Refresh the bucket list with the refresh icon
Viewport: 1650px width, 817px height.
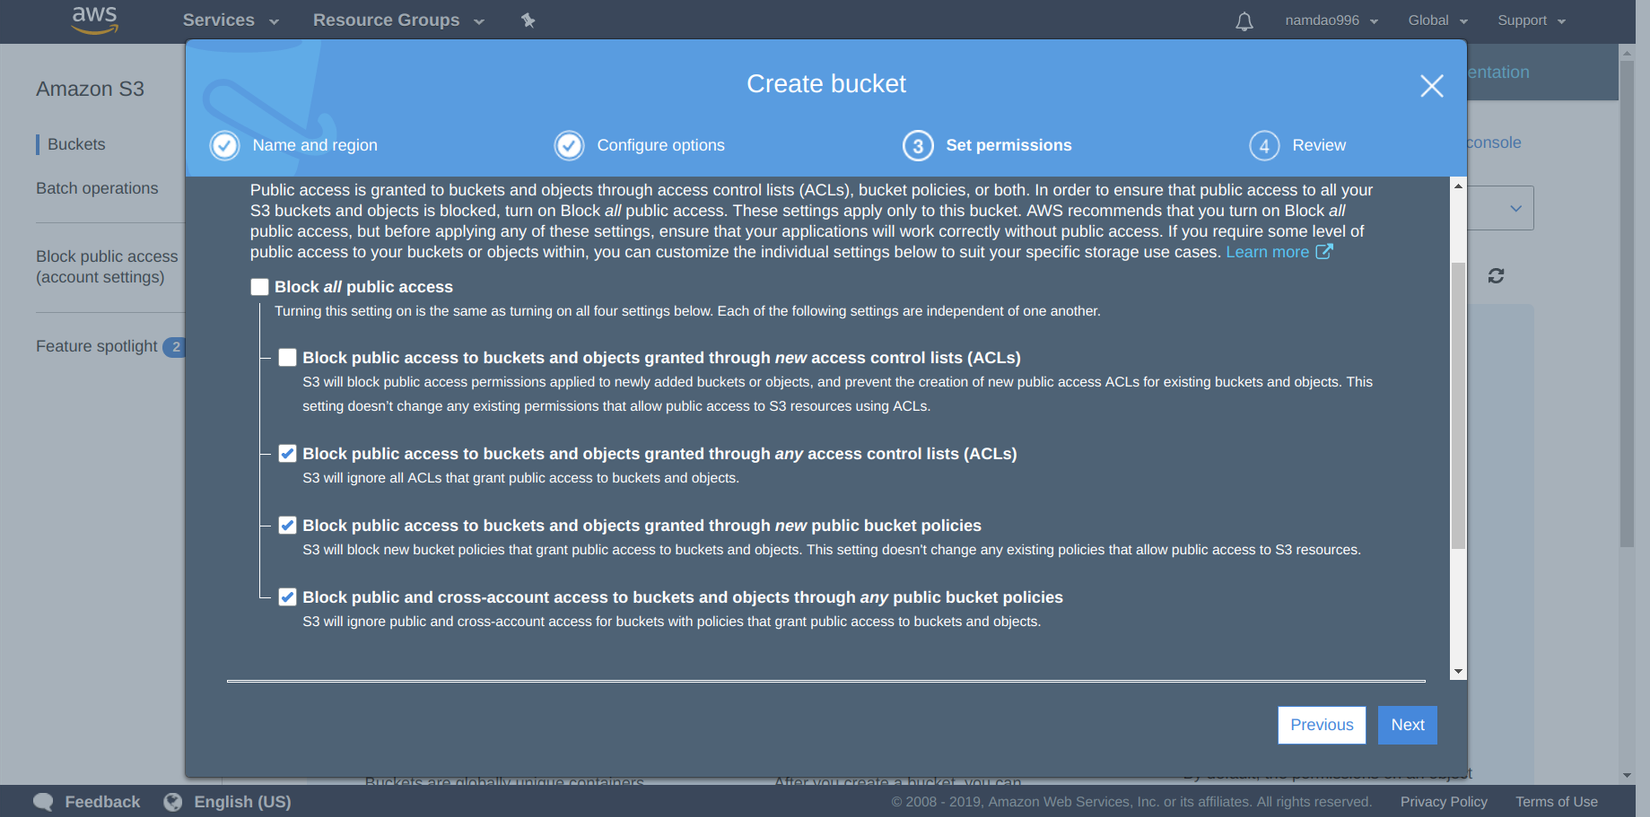(1496, 275)
